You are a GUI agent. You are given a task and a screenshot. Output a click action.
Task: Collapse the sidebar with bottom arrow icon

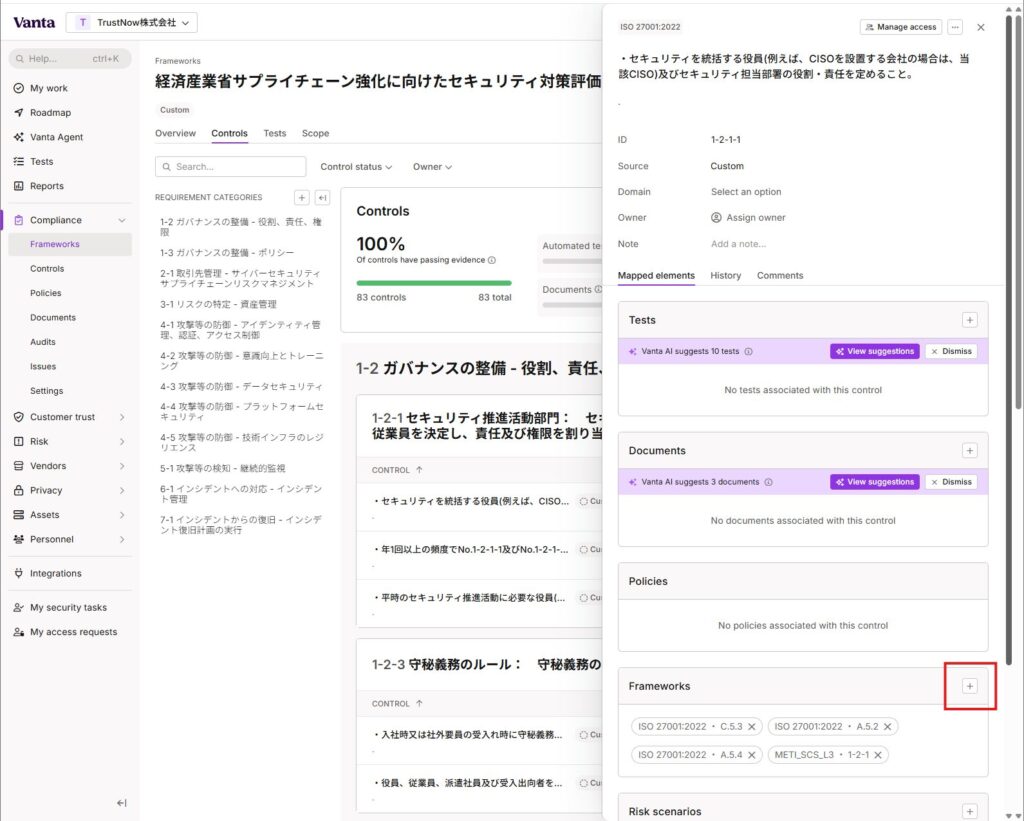pyautogui.click(x=121, y=803)
